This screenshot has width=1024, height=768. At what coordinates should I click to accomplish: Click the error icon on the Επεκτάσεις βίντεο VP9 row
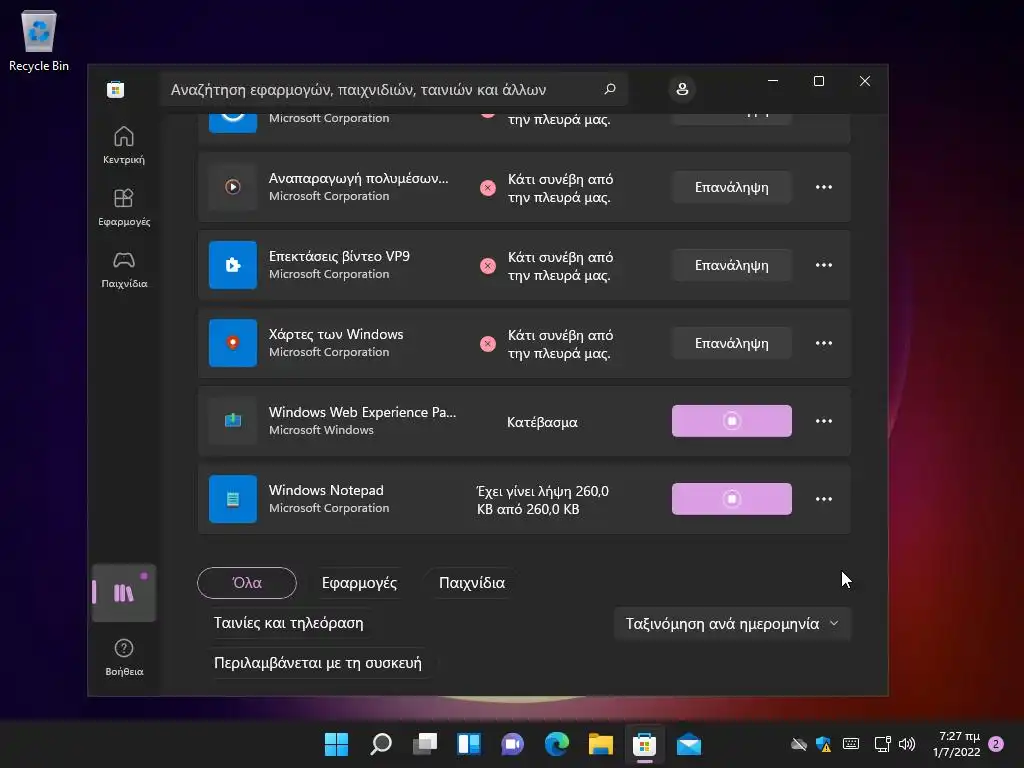488,266
